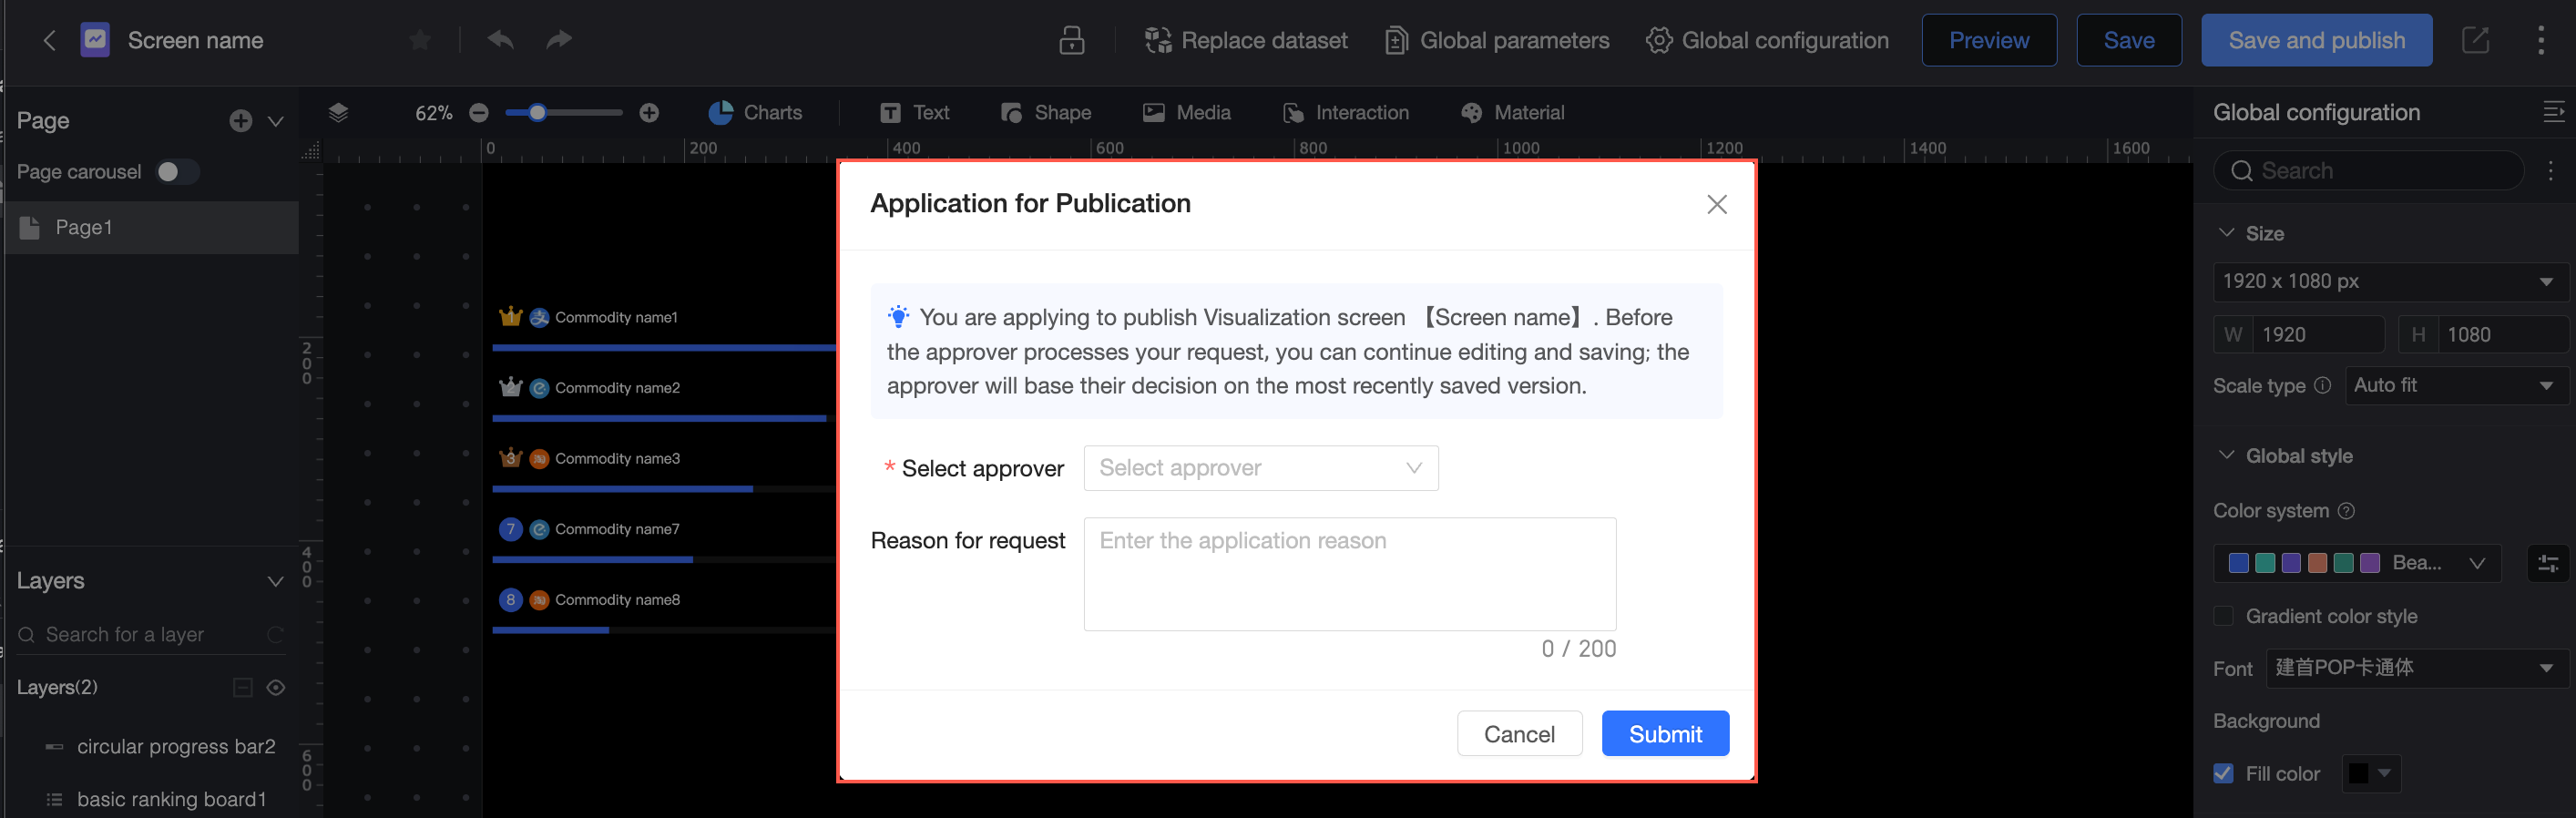
Task: Toggle the Global configuration panel menu icon
Action: click(x=2553, y=112)
